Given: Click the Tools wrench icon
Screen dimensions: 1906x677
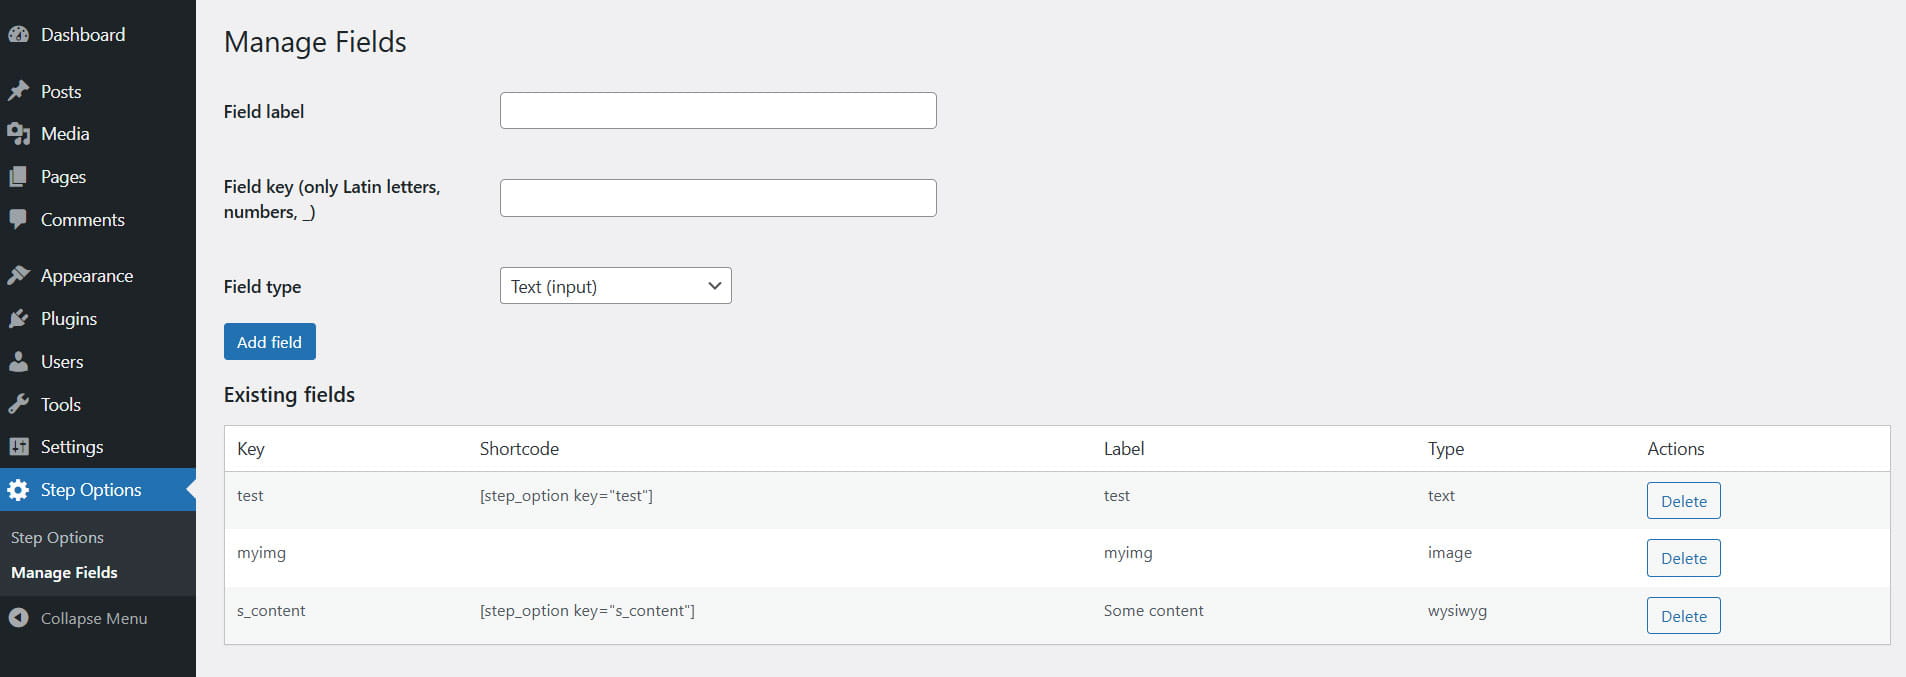Looking at the screenshot, I should pyautogui.click(x=18, y=405).
